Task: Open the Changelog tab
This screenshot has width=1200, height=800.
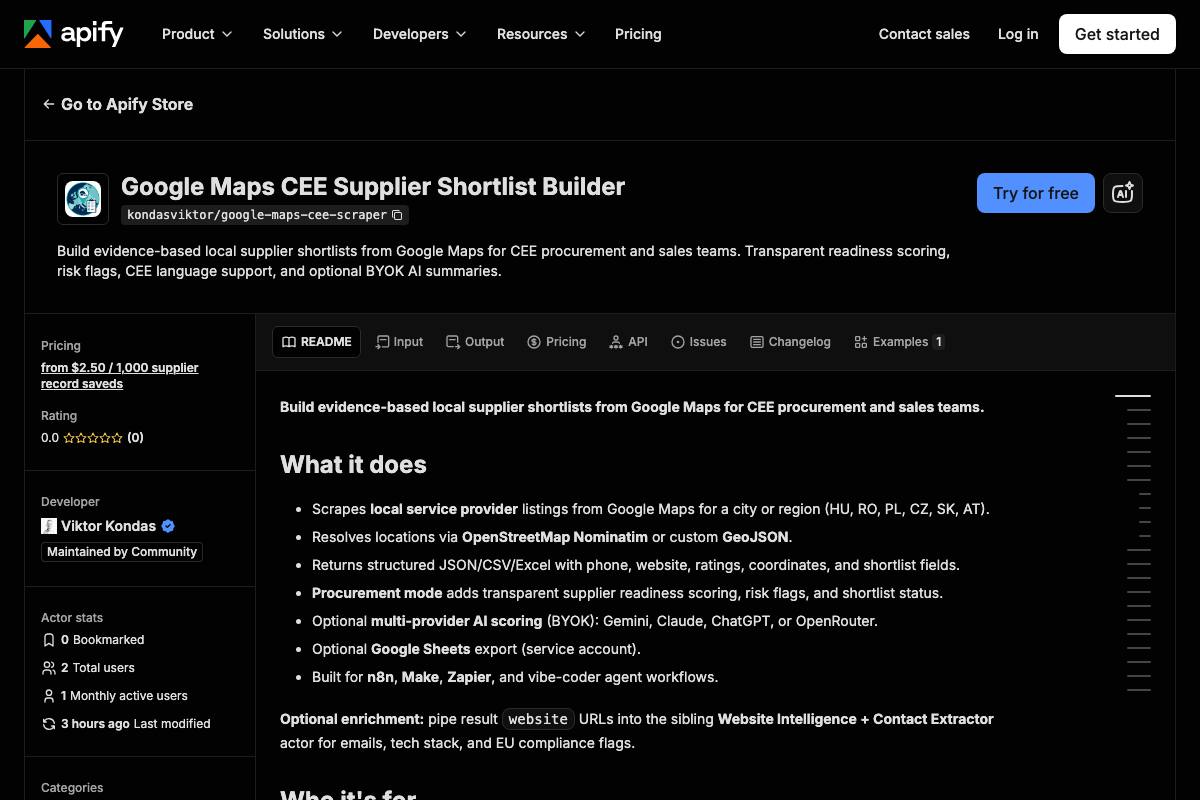Action: [x=790, y=342]
